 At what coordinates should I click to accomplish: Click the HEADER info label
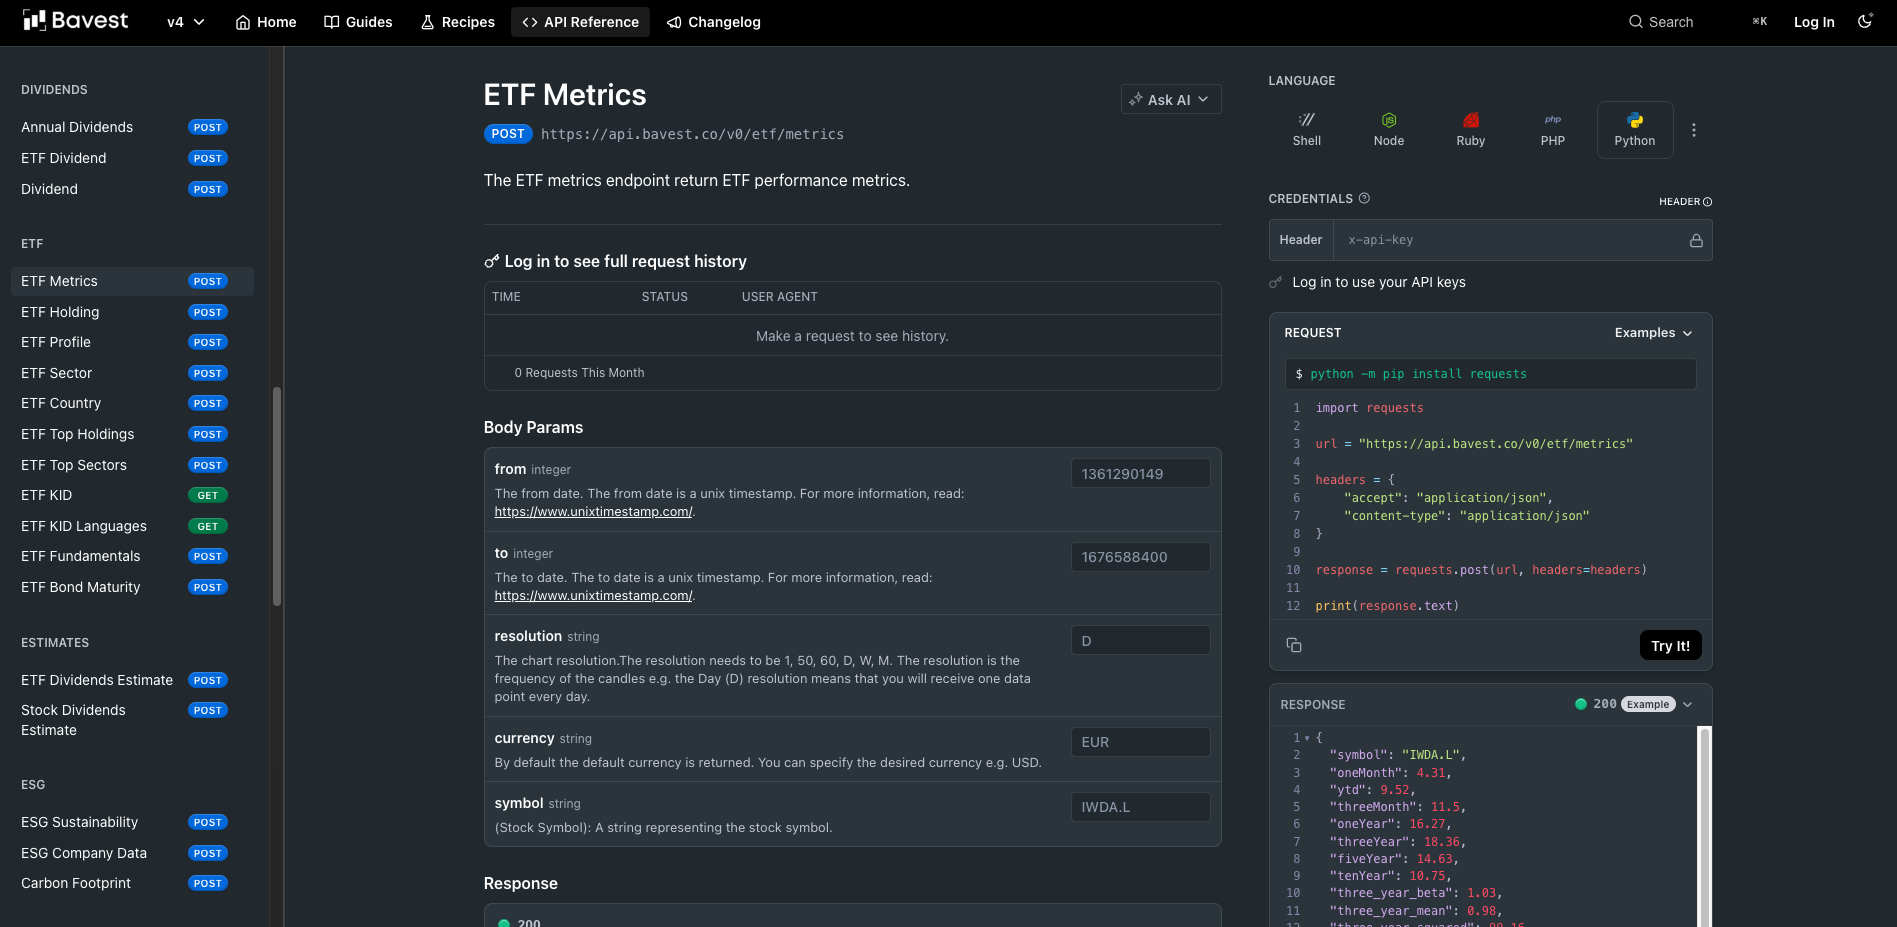point(1685,202)
